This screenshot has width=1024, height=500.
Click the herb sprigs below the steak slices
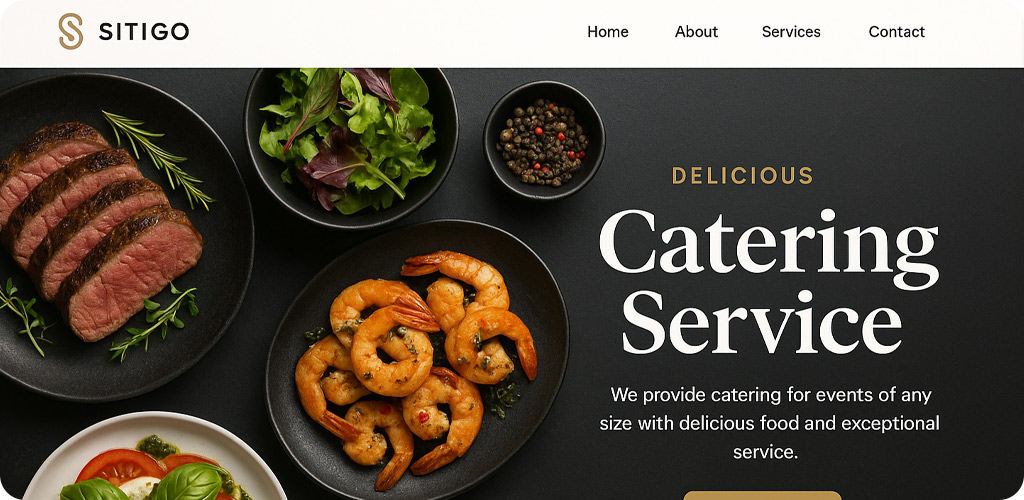tap(154, 320)
